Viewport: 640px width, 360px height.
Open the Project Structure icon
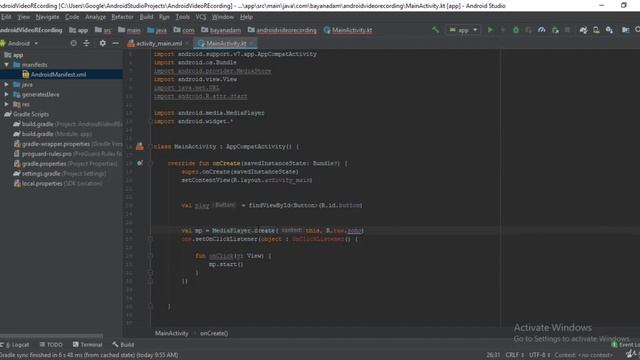click(625, 30)
